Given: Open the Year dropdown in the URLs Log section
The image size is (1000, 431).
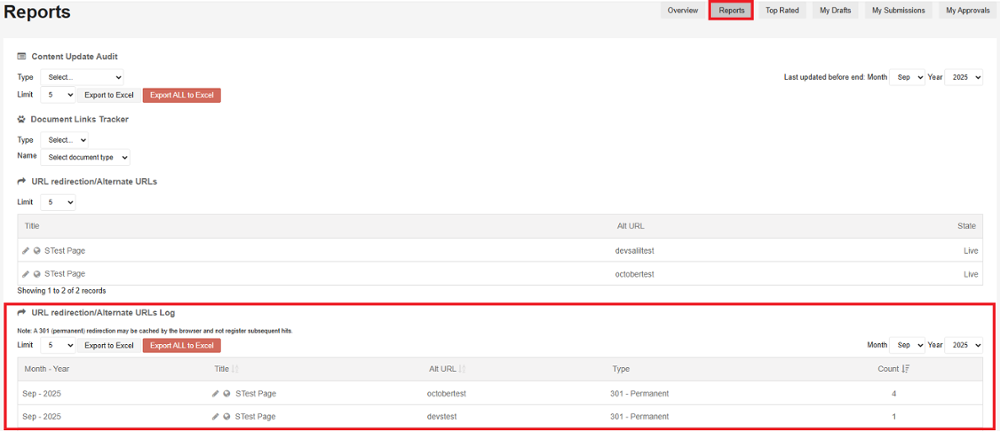Looking at the screenshot, I should tap(964, 345).
